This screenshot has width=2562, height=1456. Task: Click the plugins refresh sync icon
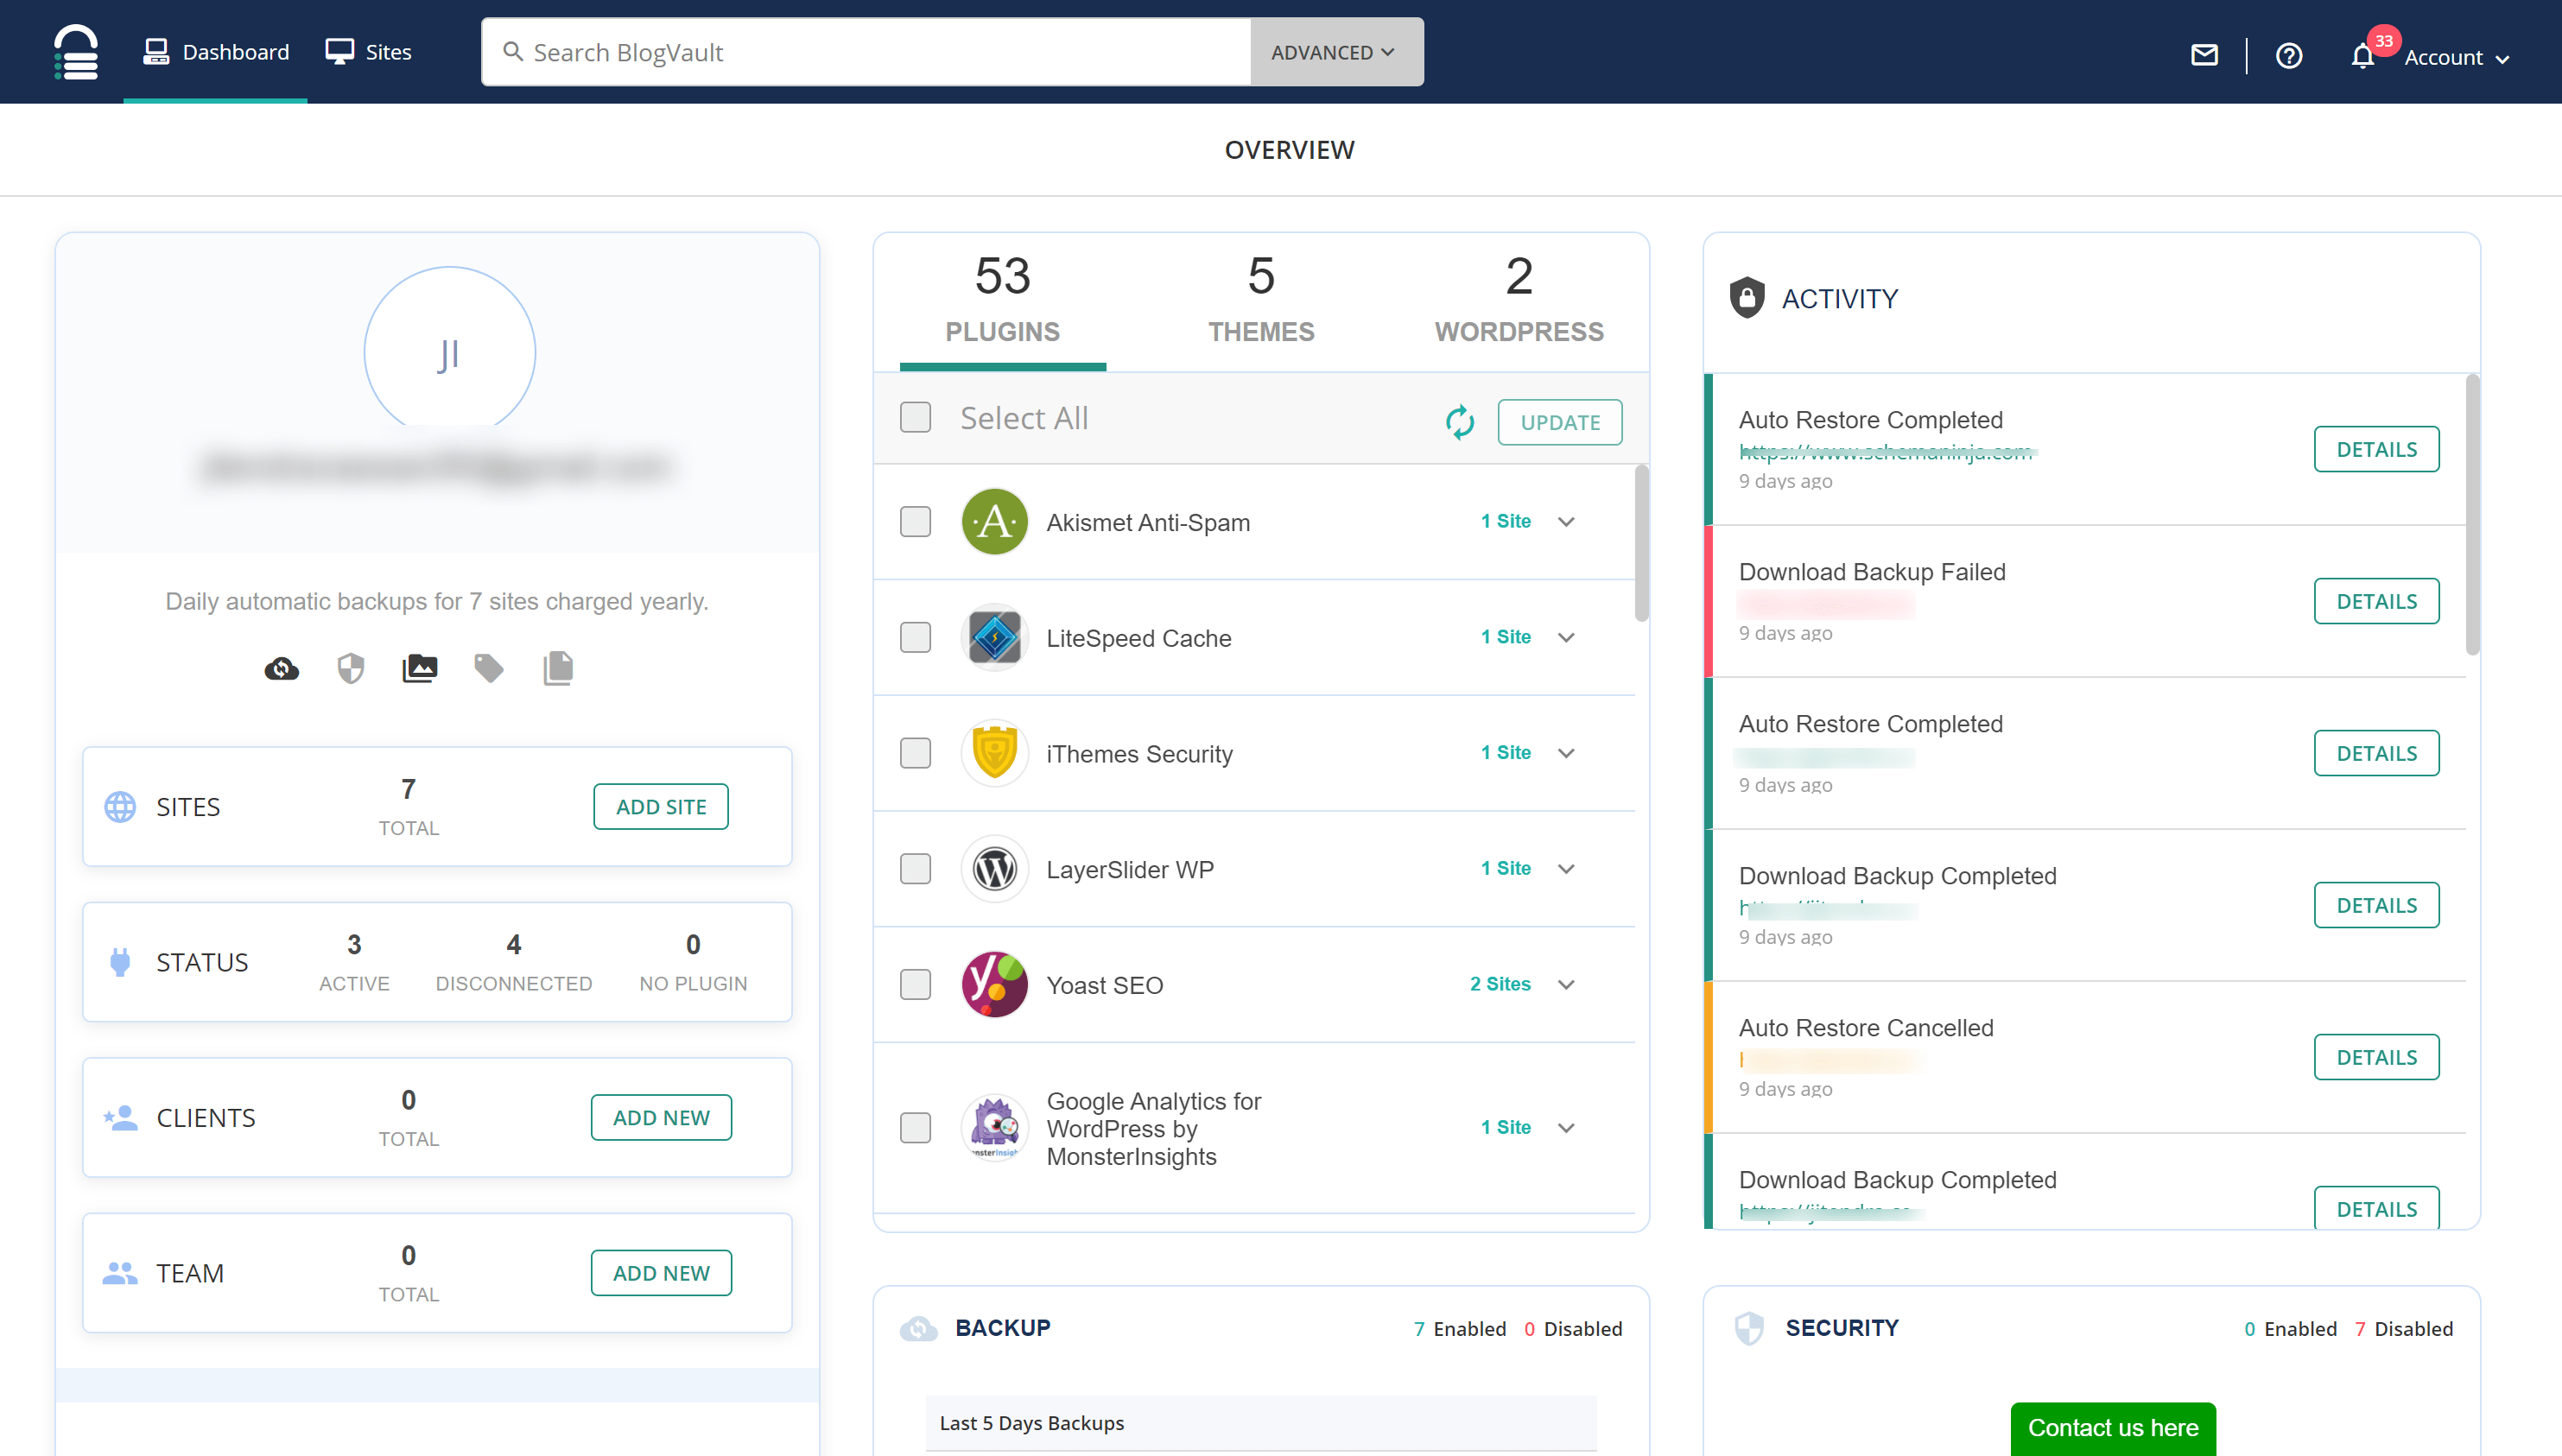tap(1459, 422)
